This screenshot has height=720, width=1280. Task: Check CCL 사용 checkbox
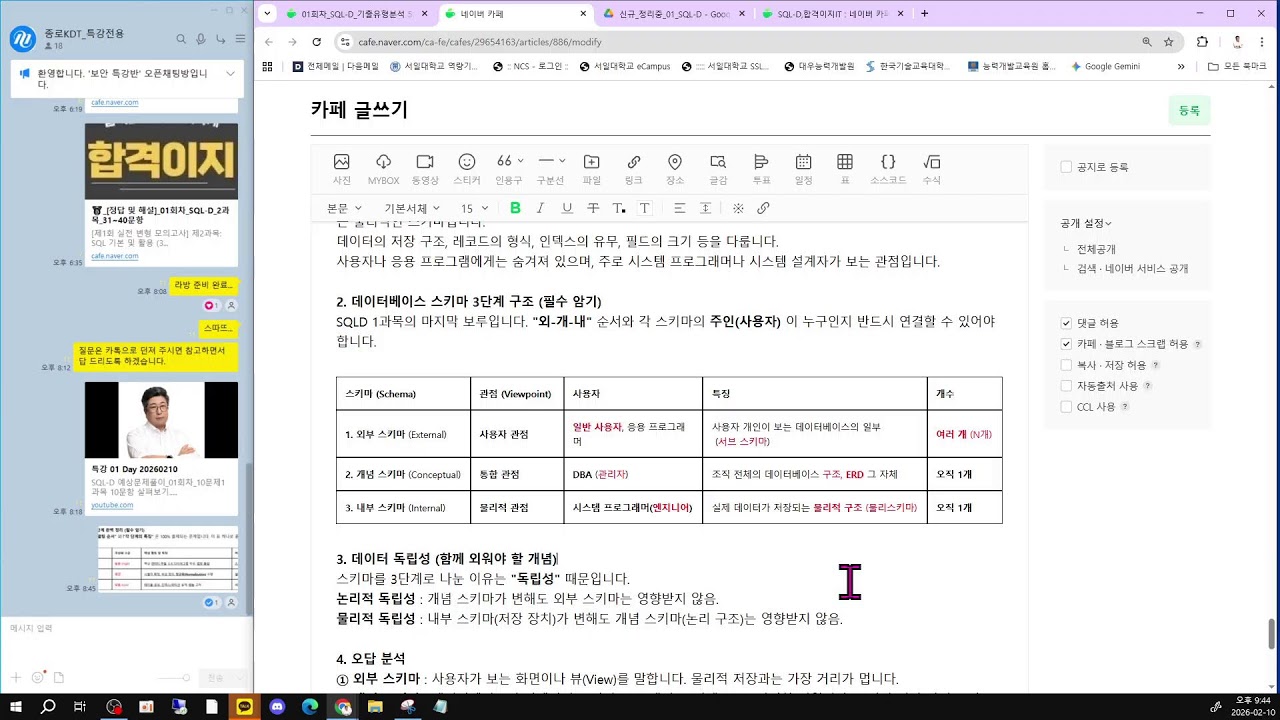(1066, 407)
